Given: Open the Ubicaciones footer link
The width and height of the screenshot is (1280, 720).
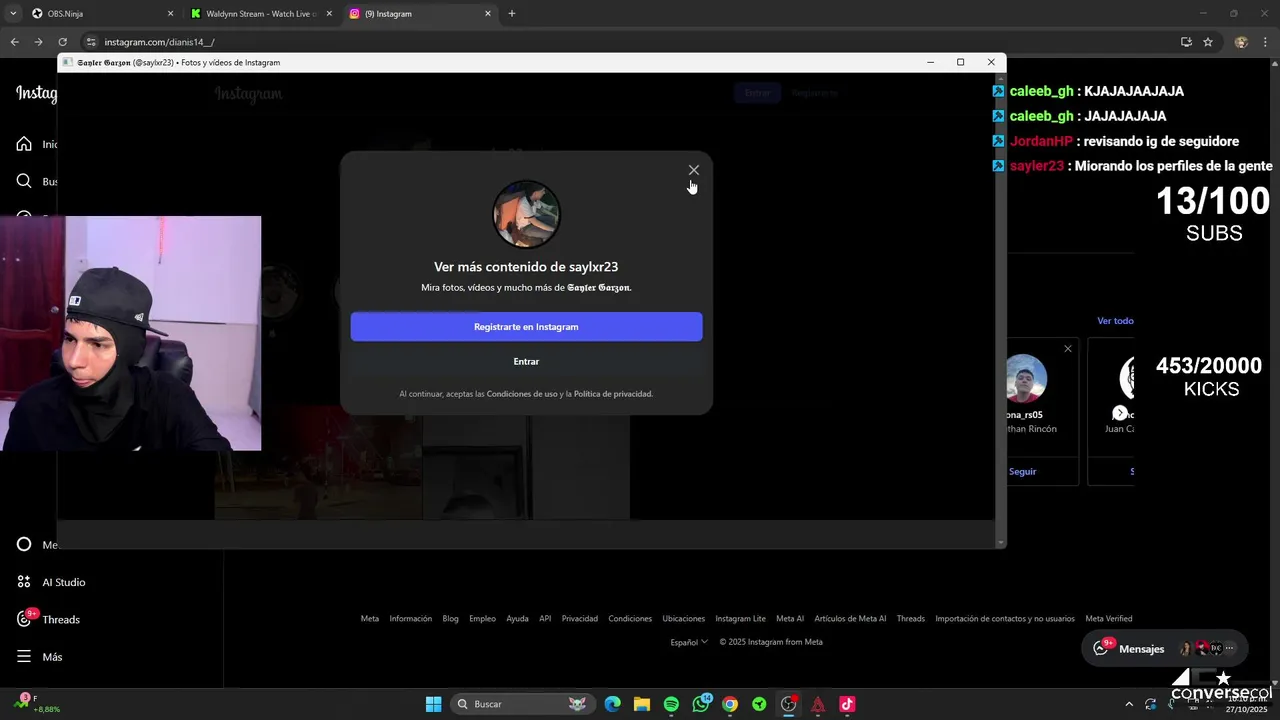Looking at the screenshot, I should coord(684,619).
